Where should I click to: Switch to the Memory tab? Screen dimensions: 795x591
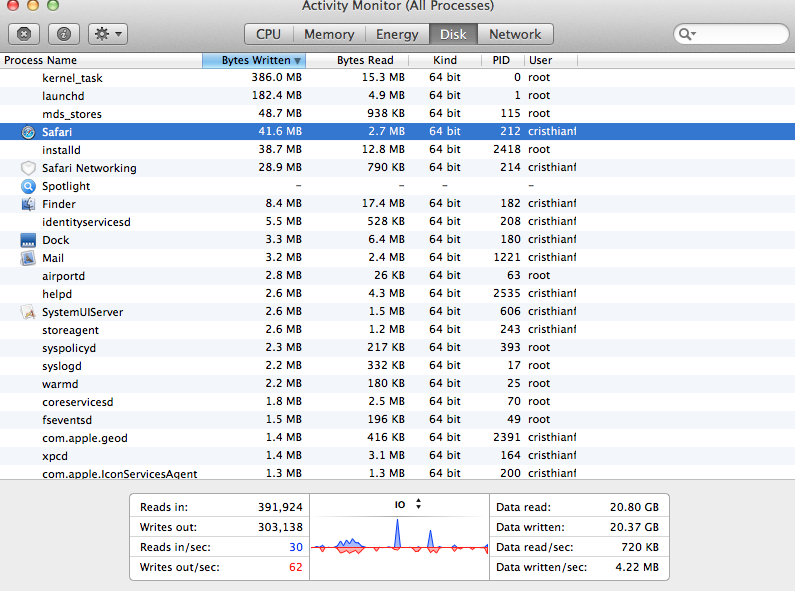[329, 34]
